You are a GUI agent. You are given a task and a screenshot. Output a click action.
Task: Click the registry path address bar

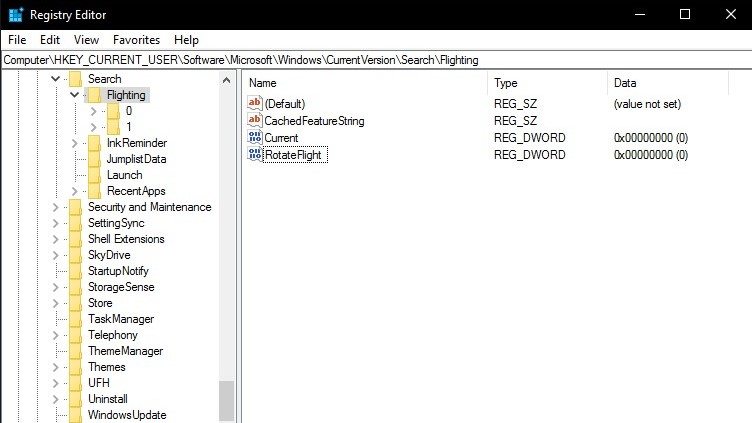(376, 61)
